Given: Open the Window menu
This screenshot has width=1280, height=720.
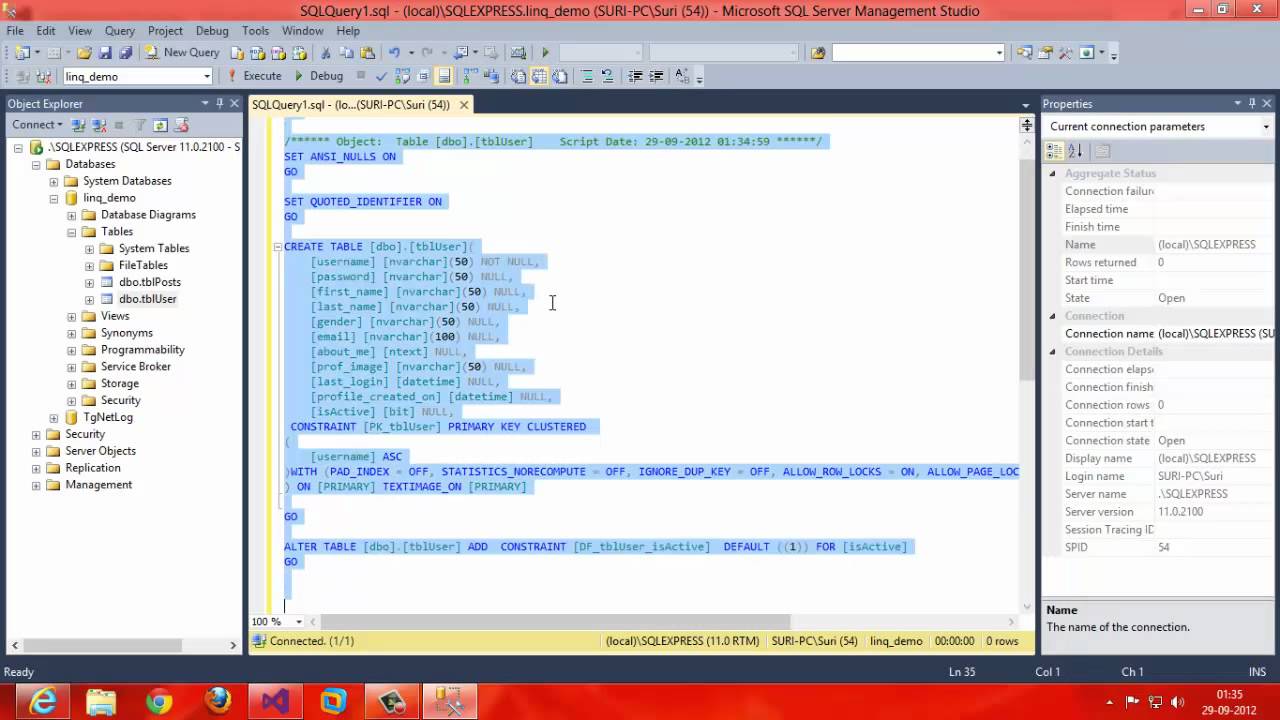Looking at the screenshot, I should point(302,31).
